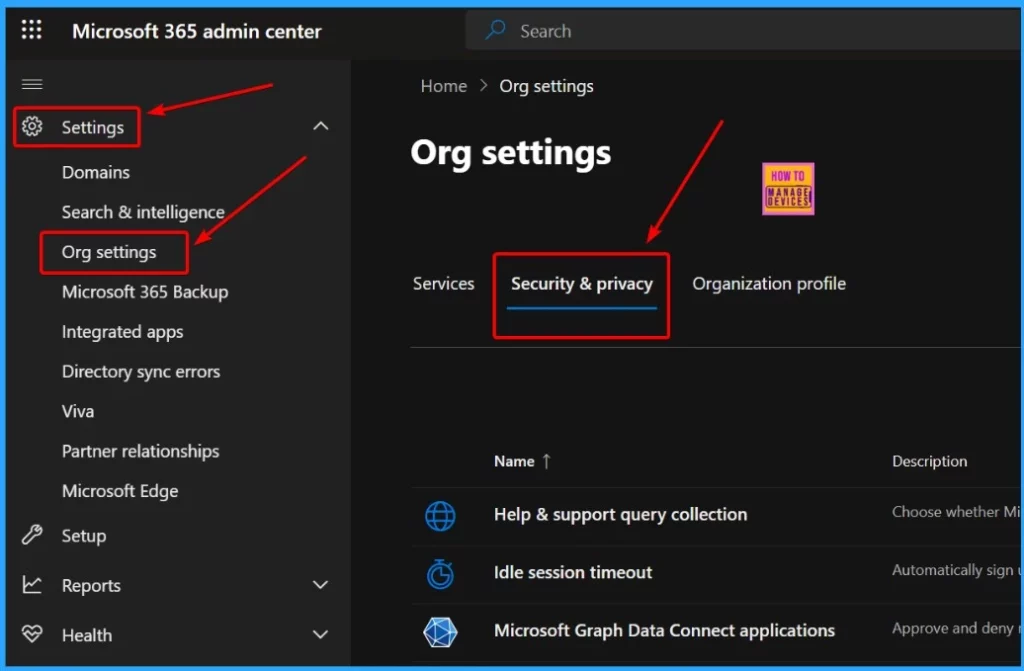
Task: Expand the Health section chevron
Action: [321, 634]
